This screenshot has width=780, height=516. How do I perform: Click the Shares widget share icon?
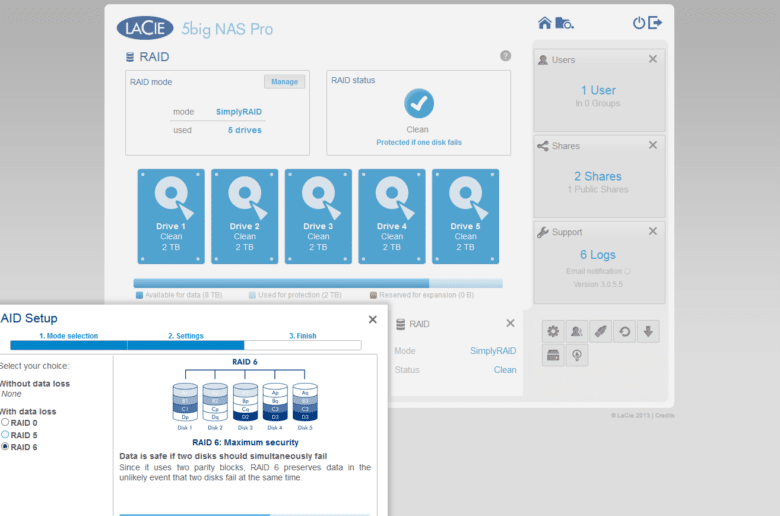click(x=543, y=146)
